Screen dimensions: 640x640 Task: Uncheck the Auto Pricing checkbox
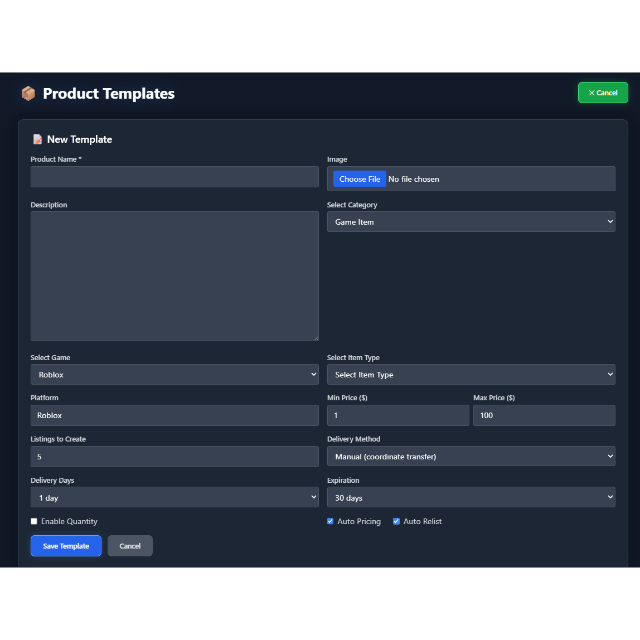(x=330, y=521)
